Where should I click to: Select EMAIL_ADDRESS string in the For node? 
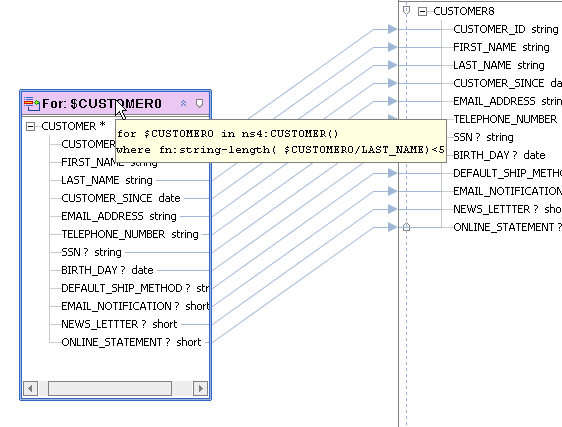click(x=119, y=216)
